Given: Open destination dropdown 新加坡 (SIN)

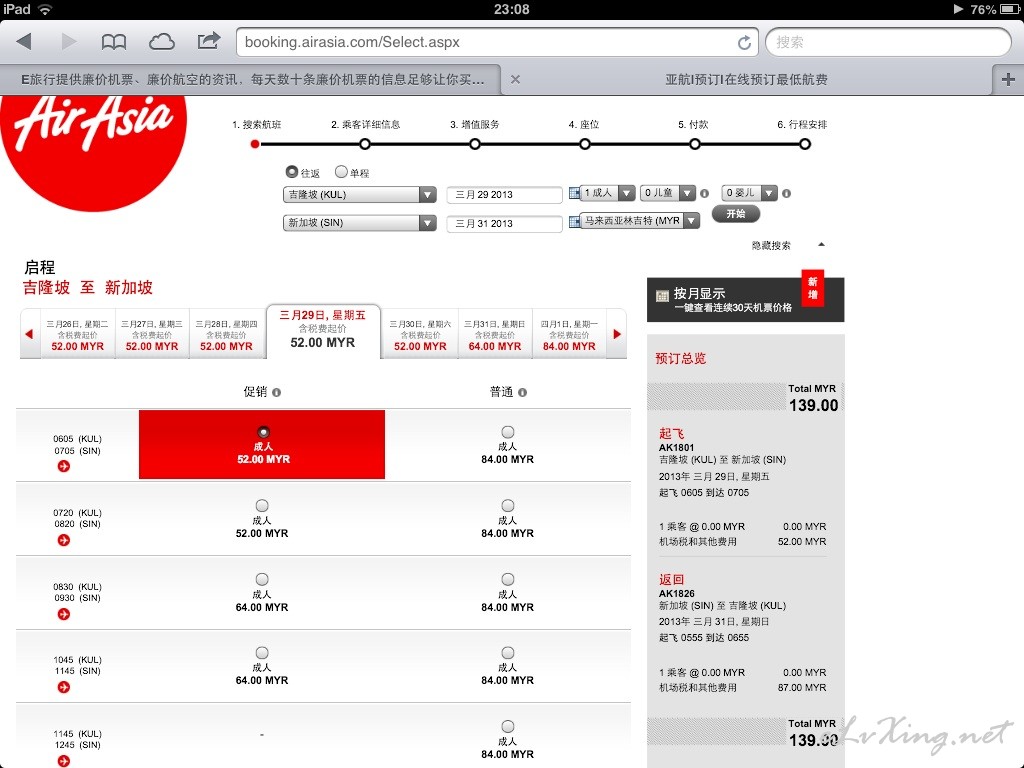Looking at the screenshot, I should (x=360, y=223).
